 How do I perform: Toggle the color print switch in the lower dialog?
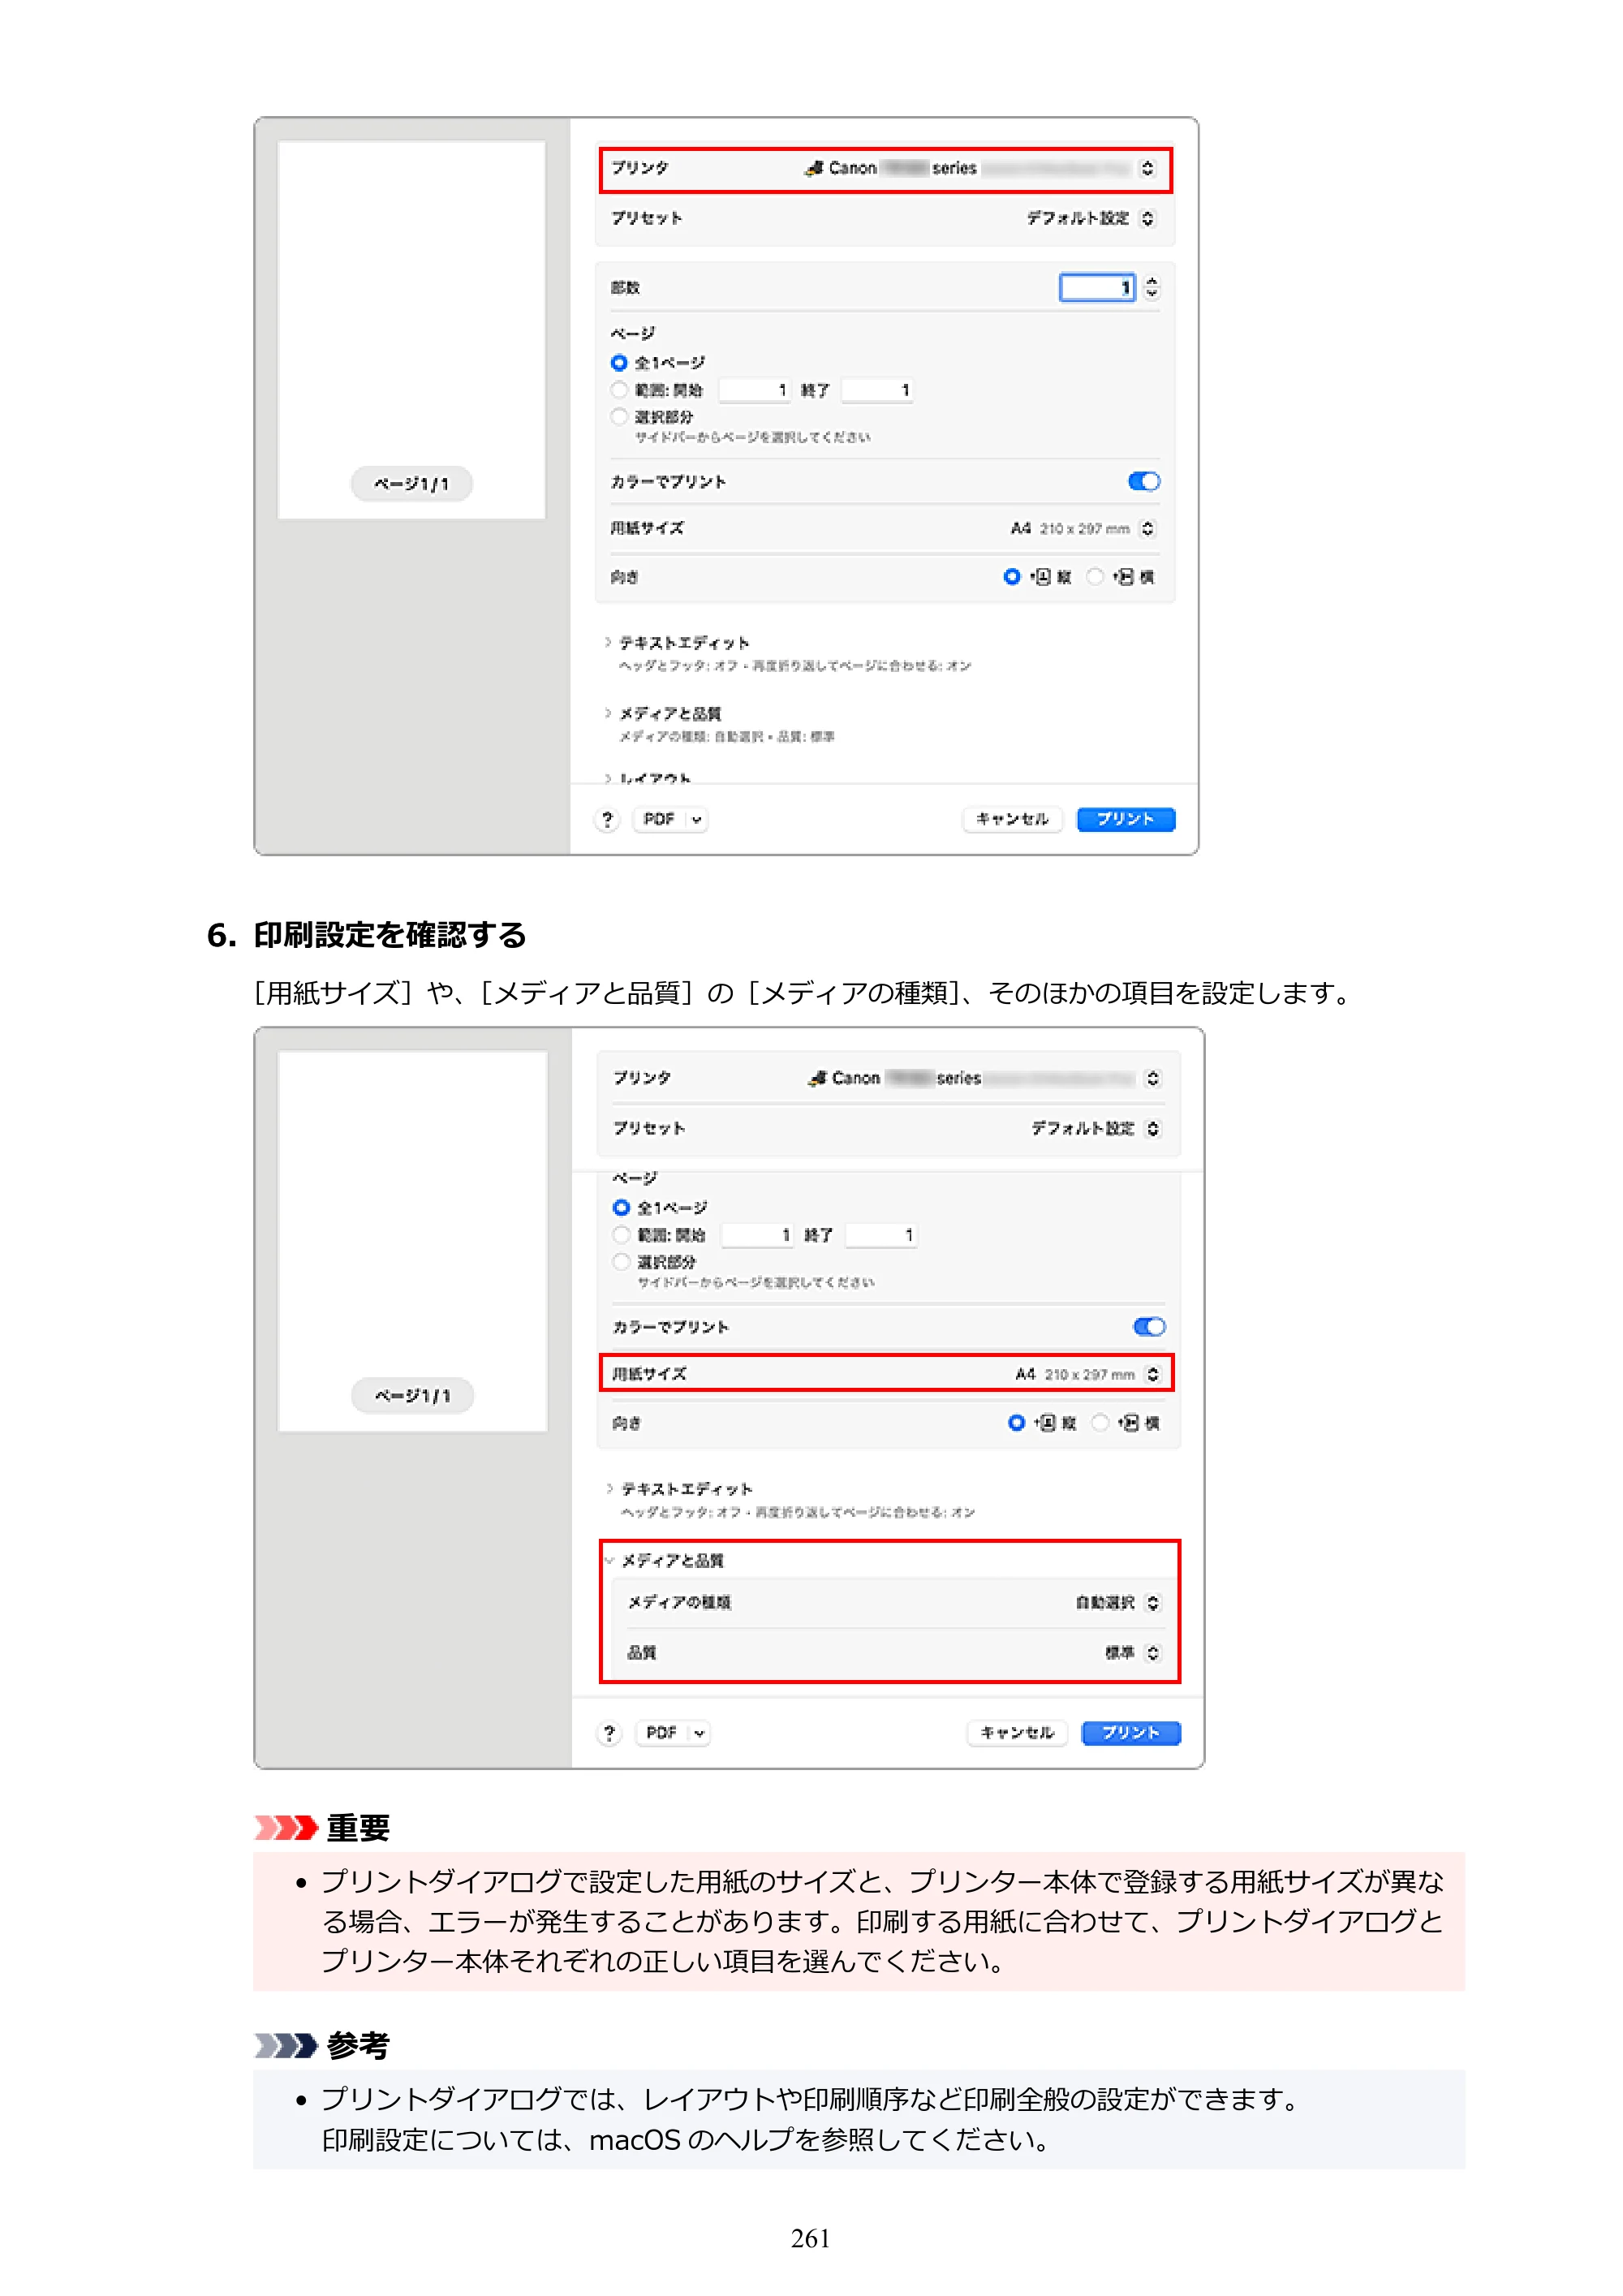tap(1149, 1327)
